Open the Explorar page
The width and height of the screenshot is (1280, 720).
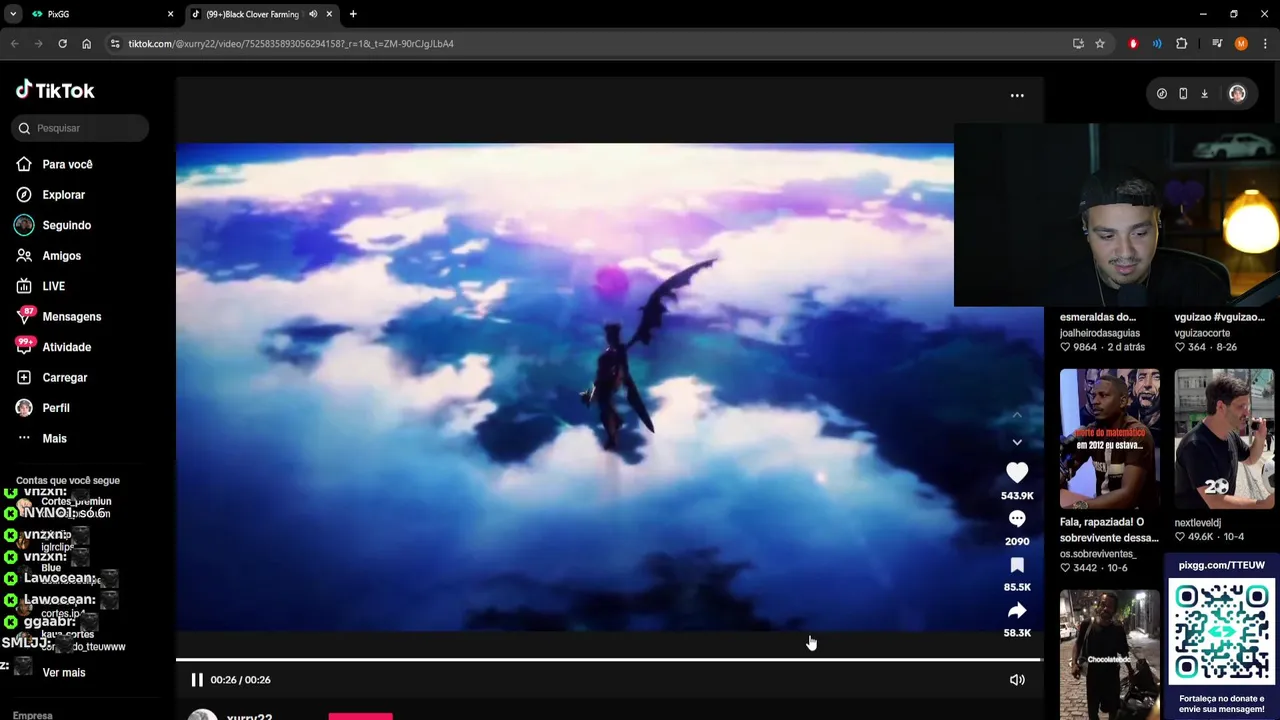63,195
